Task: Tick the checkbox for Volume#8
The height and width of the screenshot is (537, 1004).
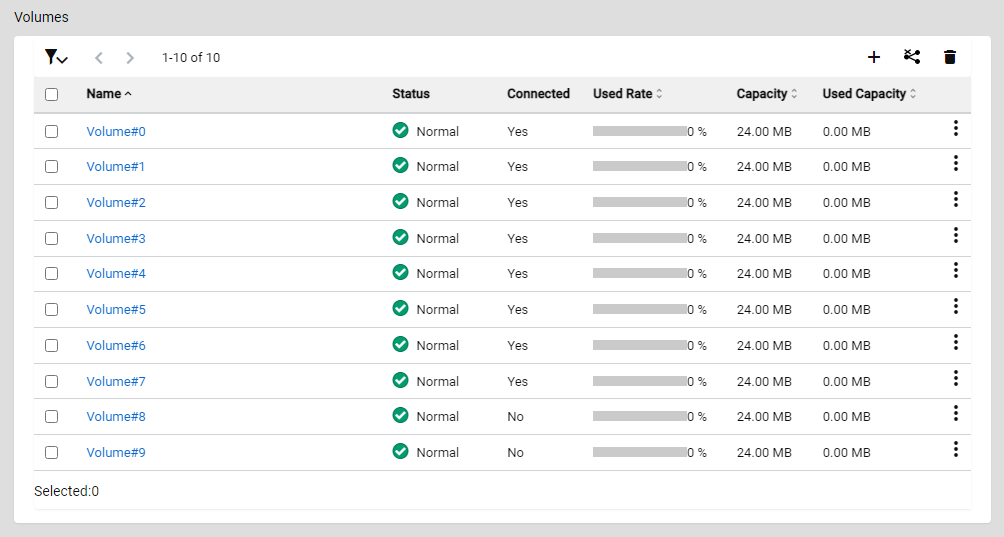Action: 52,417
